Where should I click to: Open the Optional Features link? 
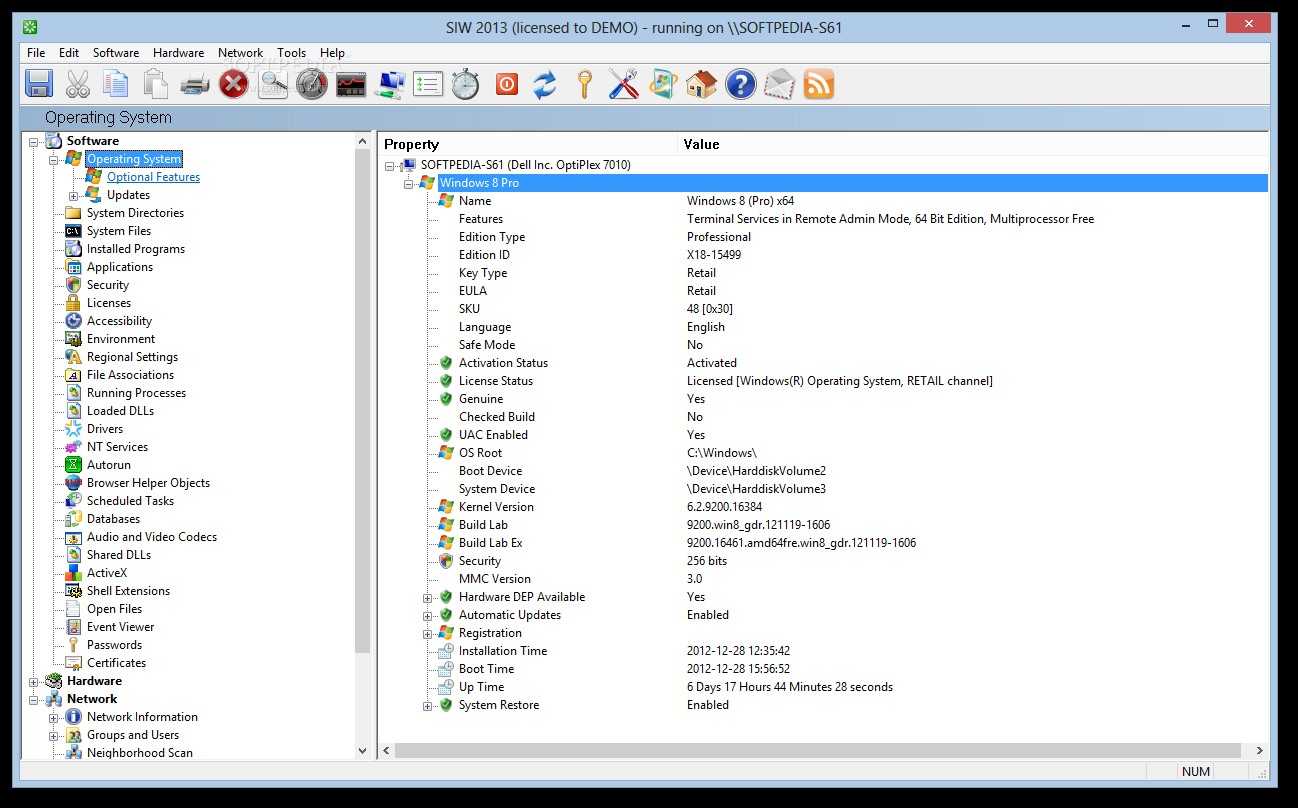(153, 177)
